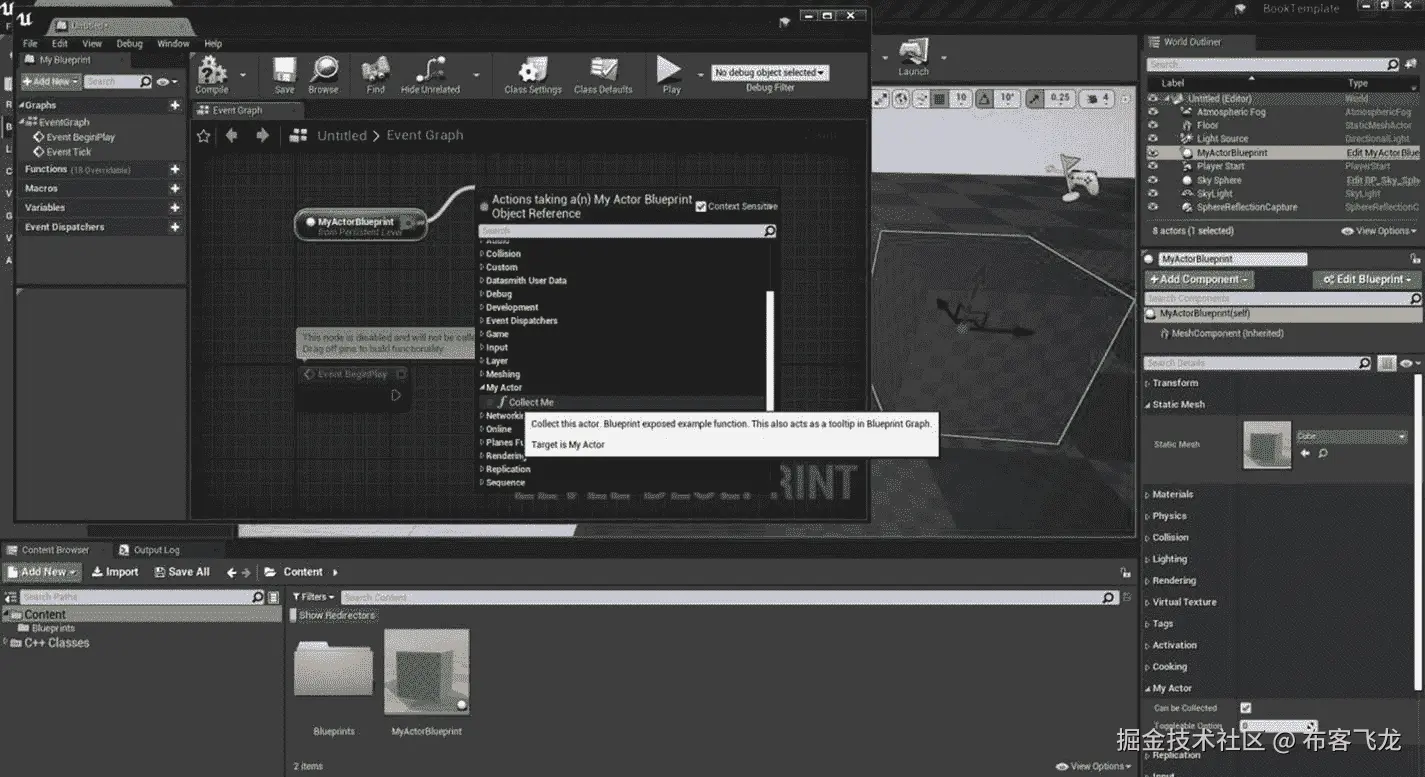This screenshot has width=1425, height=777.
Task: Open the Blueprints folder thumbnail
Action: pyautogui.click(x=333, y=668)
